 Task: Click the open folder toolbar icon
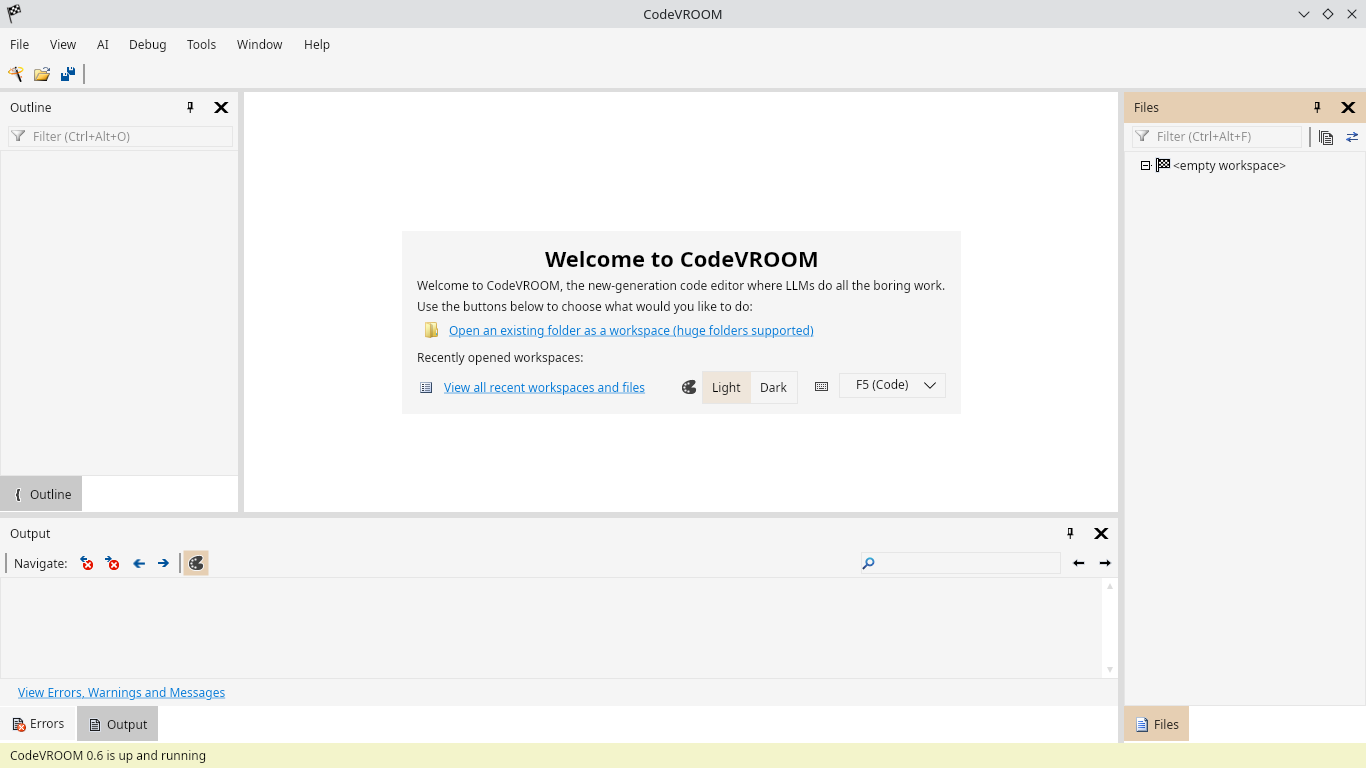[42, 74]
